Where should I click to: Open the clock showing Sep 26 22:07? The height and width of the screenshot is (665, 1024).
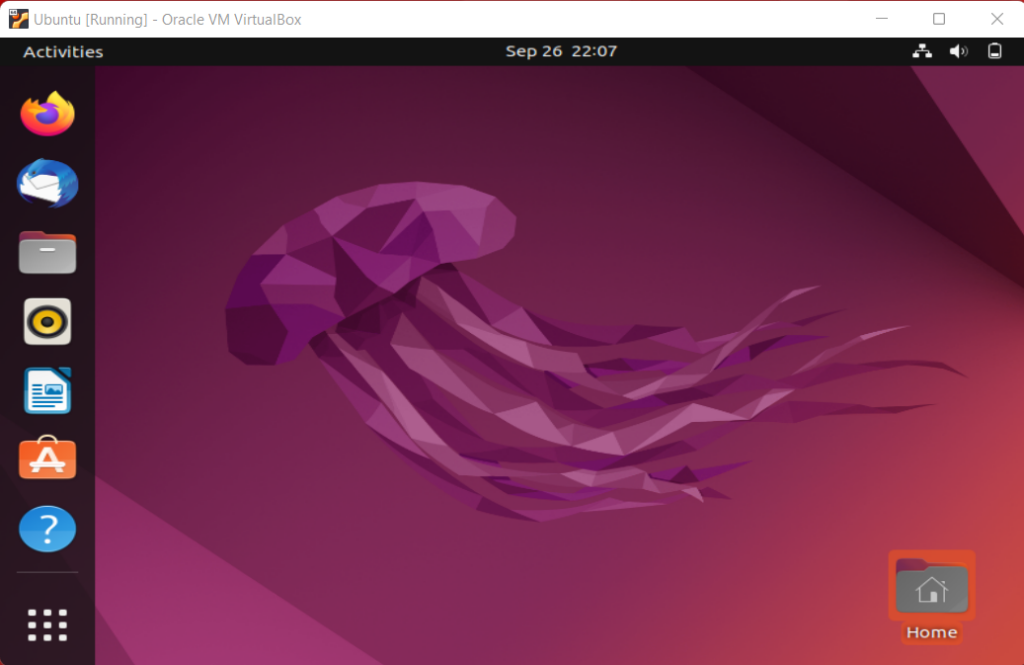(x=561, y=52)
